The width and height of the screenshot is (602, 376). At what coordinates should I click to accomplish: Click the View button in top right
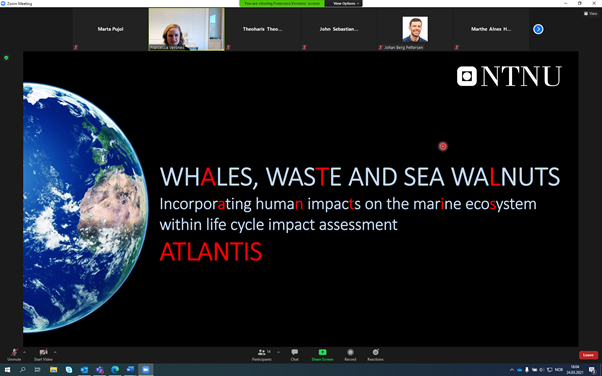[x=590, y=13]
